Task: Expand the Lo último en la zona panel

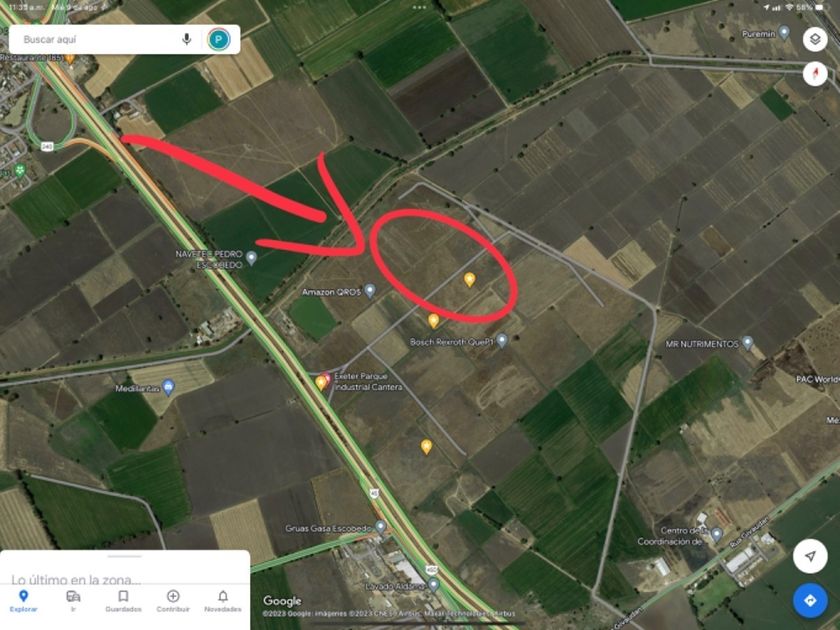Action: (x=124, y=568)
